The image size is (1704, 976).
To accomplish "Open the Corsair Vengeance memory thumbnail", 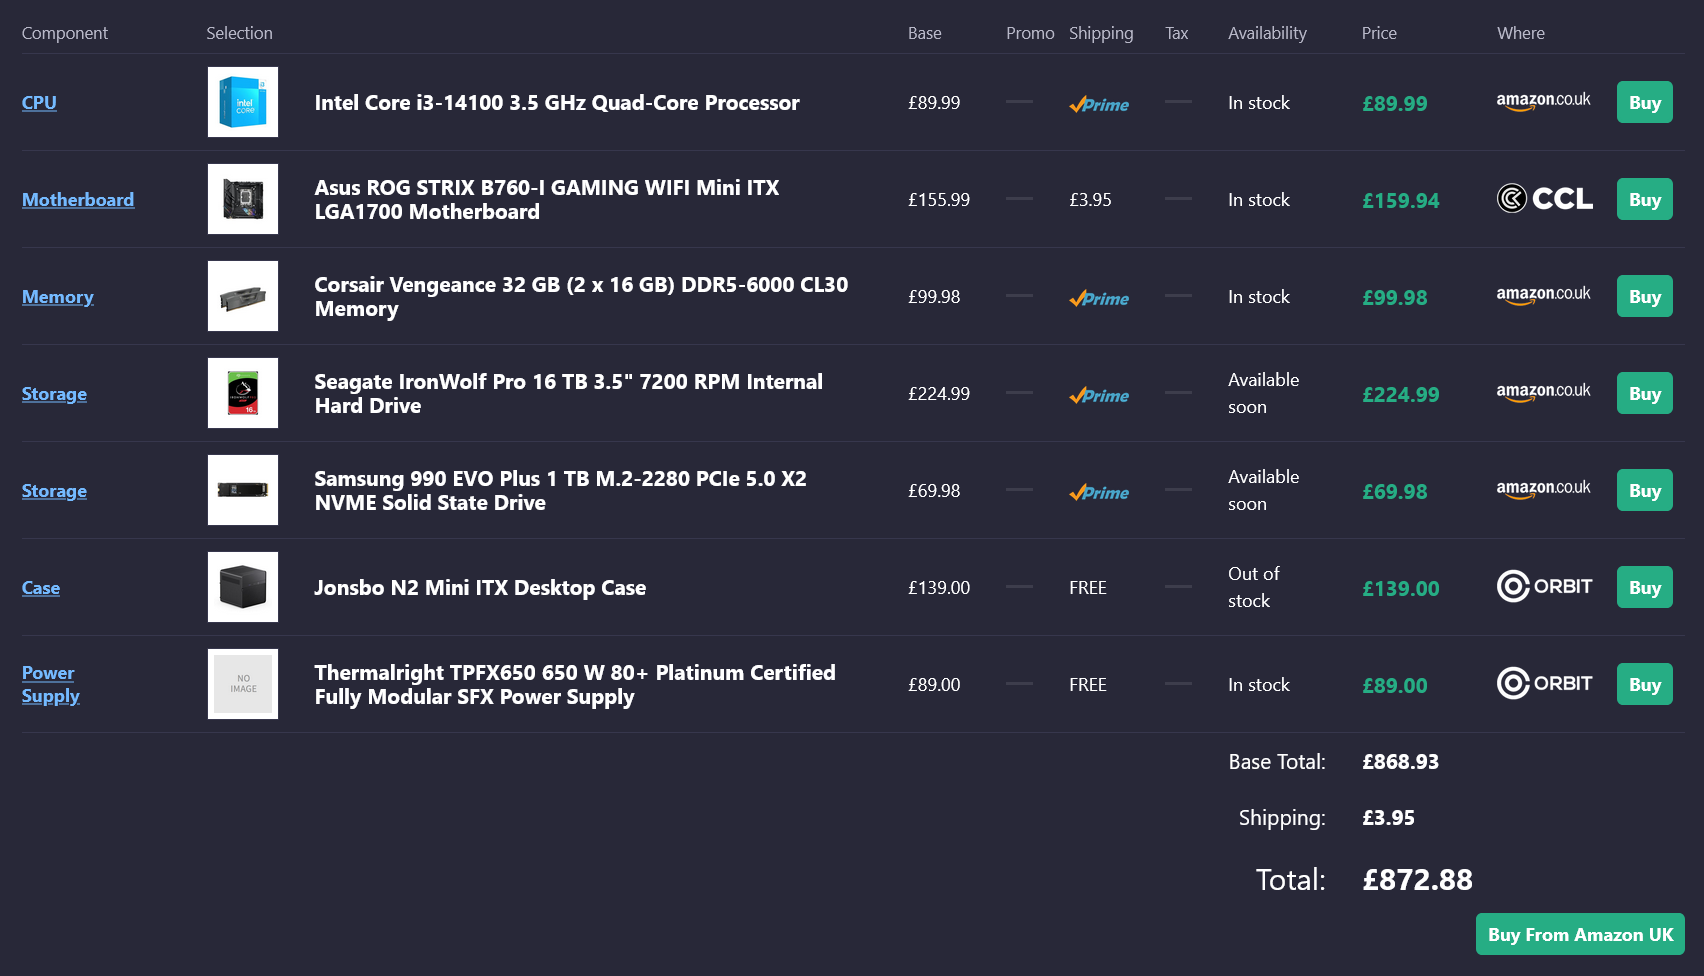I will tap(243, 296).
